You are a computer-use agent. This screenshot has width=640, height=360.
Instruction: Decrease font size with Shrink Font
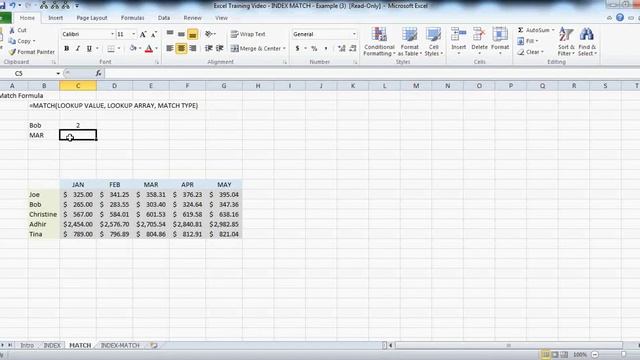(x=154, y=34)
